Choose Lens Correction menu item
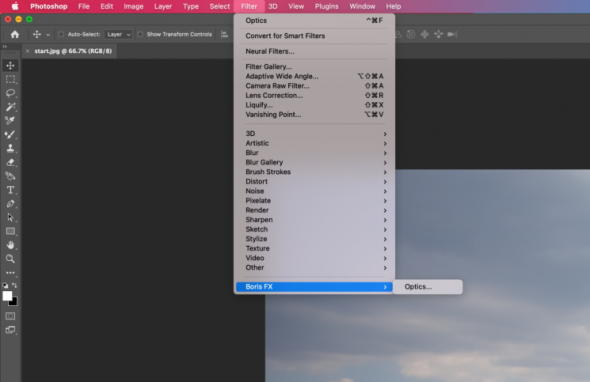This screenshot has width=590, height=382. coord(314,95)
